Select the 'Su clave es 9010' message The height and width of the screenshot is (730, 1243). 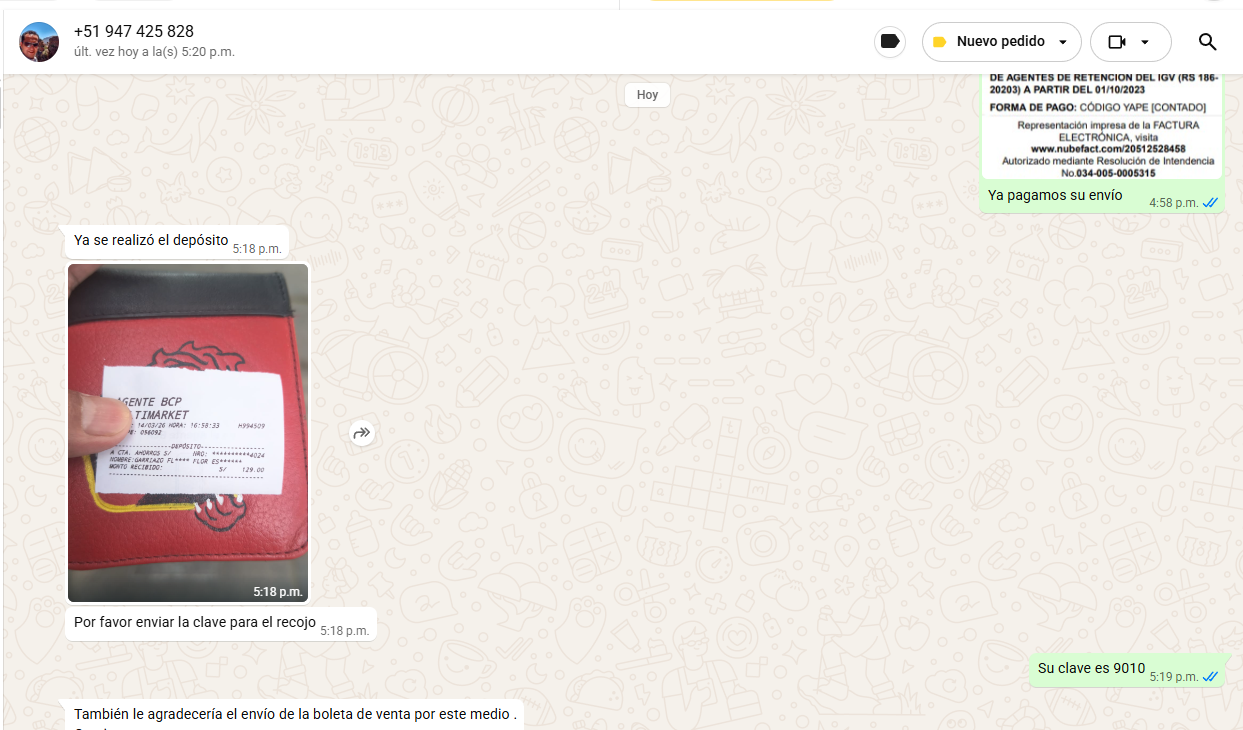pyautogui.click(x=1091, y=669)
